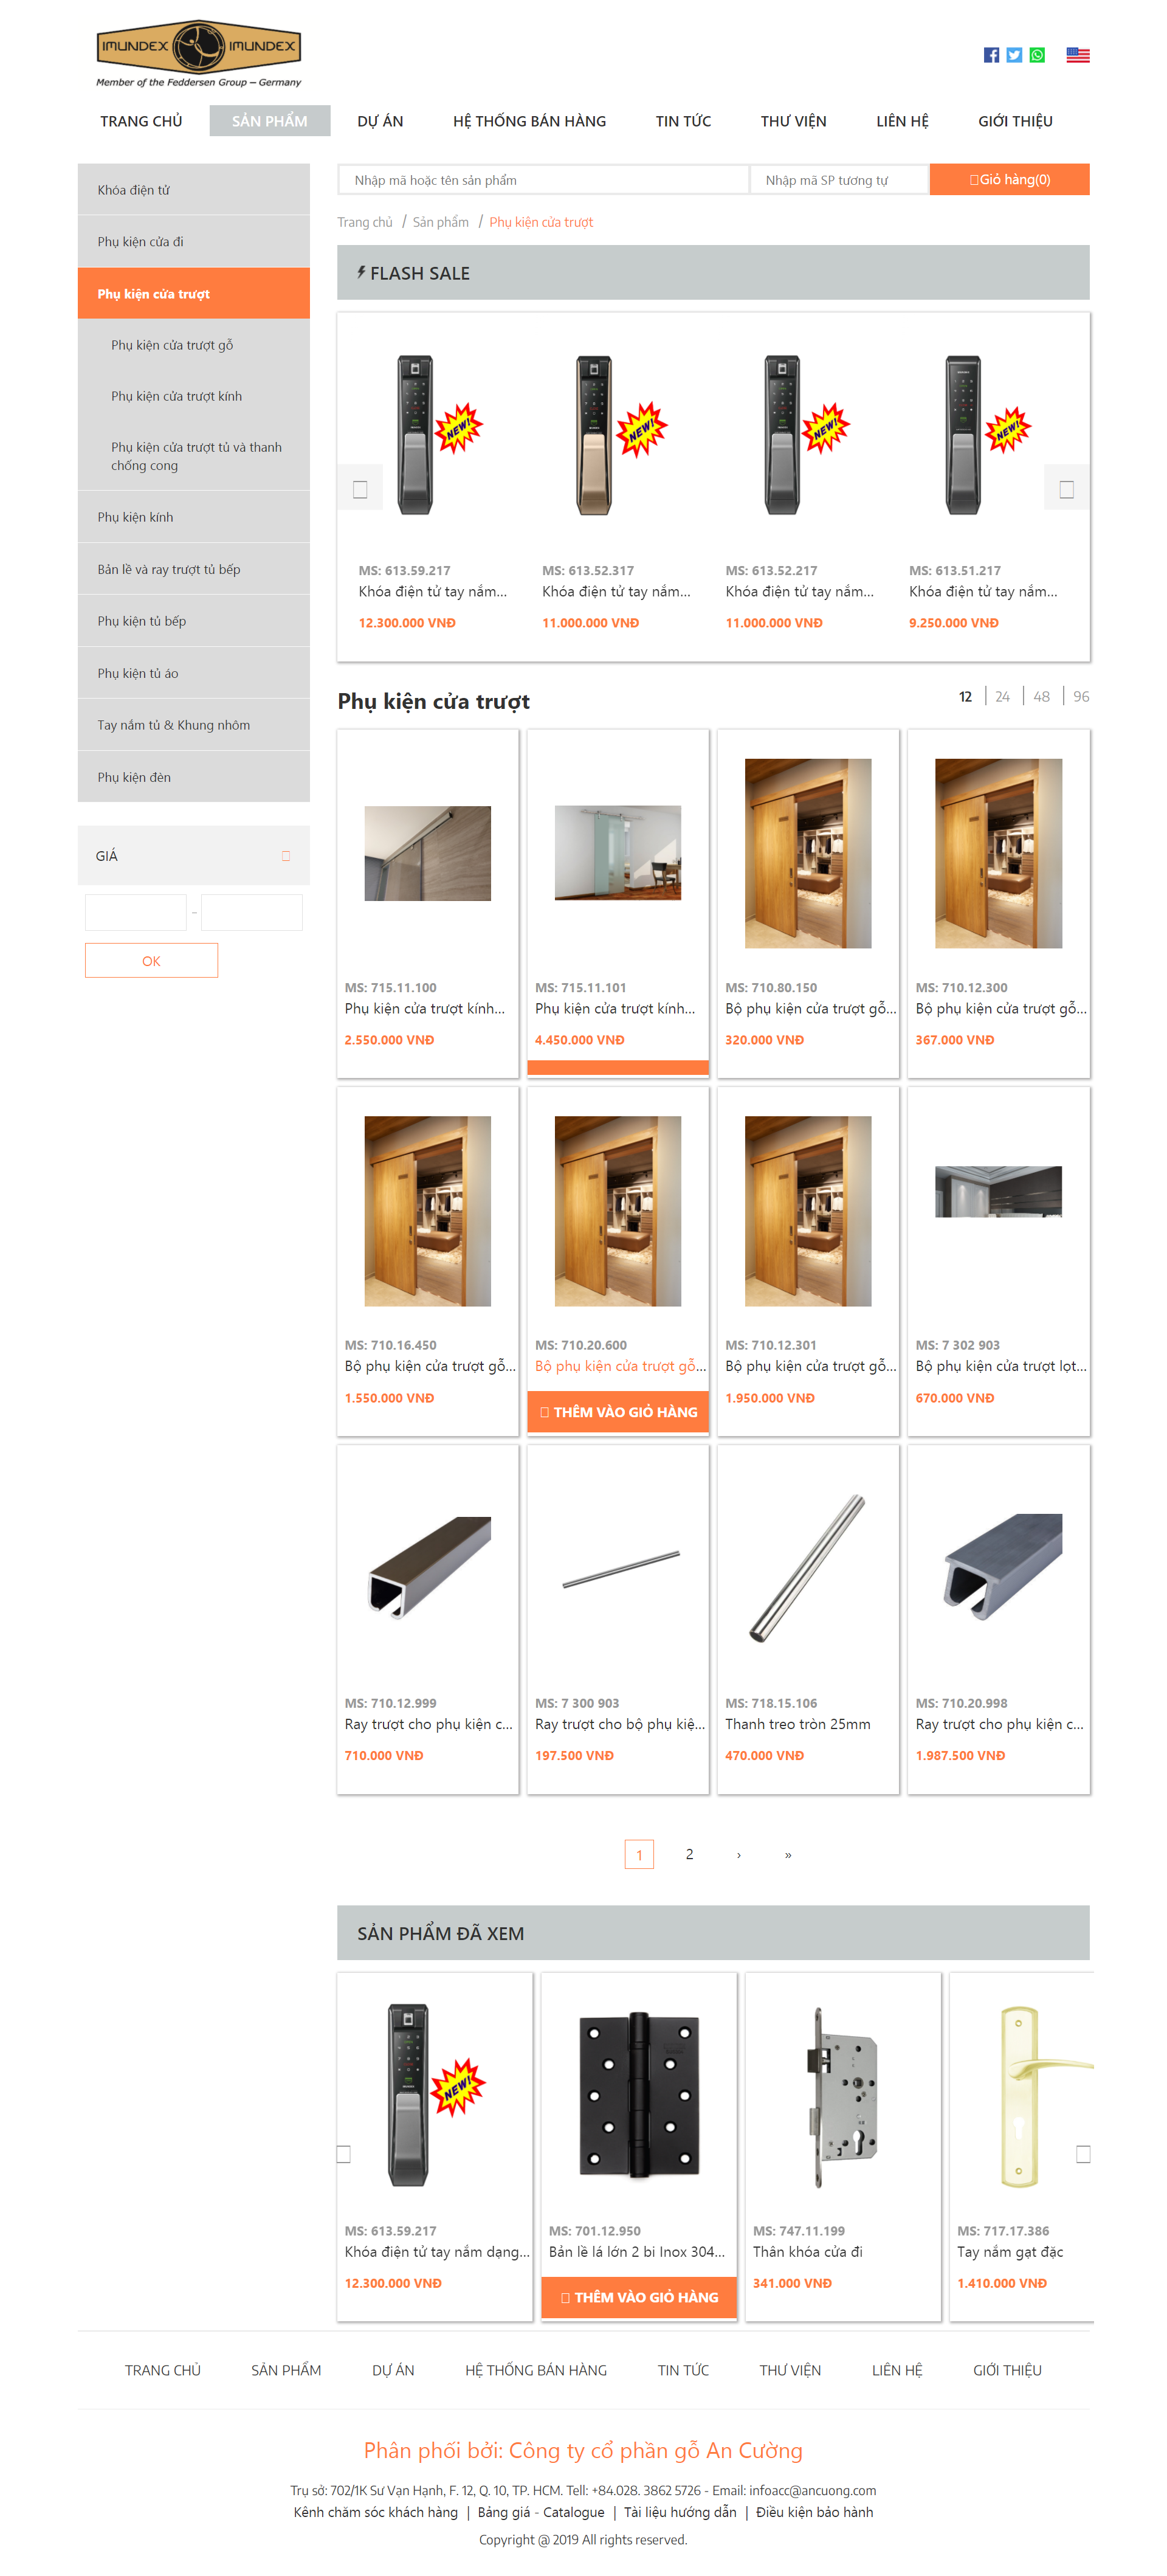Open the Twitter social icon
The height and width of the screenshot is (2576, 1167).
[1014, 55]
